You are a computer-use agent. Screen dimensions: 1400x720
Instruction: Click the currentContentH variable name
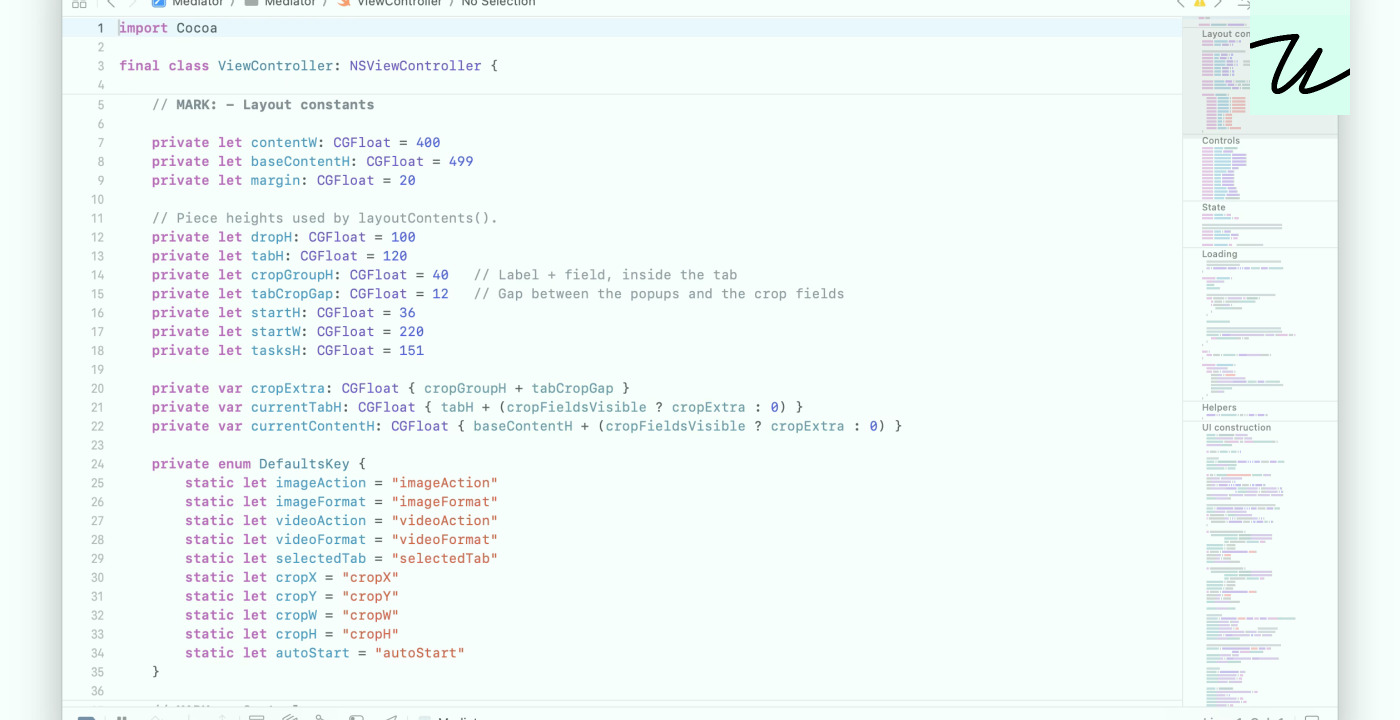[x=313, y=426]
